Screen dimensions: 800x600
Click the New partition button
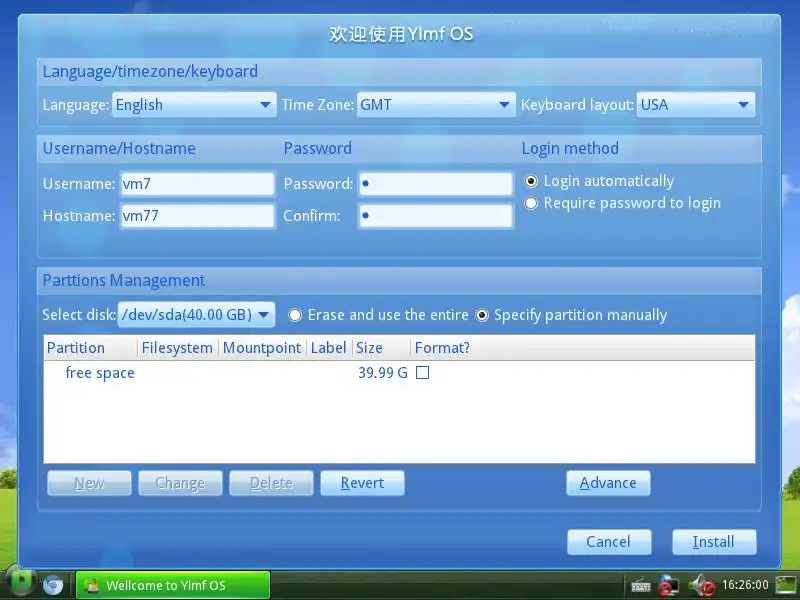coord(89,483)
